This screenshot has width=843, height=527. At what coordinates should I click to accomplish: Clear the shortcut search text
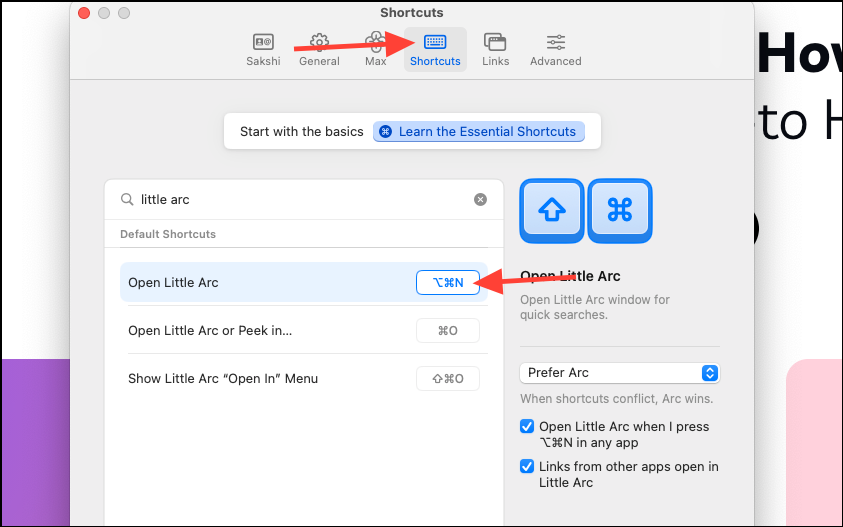(480, 200)
